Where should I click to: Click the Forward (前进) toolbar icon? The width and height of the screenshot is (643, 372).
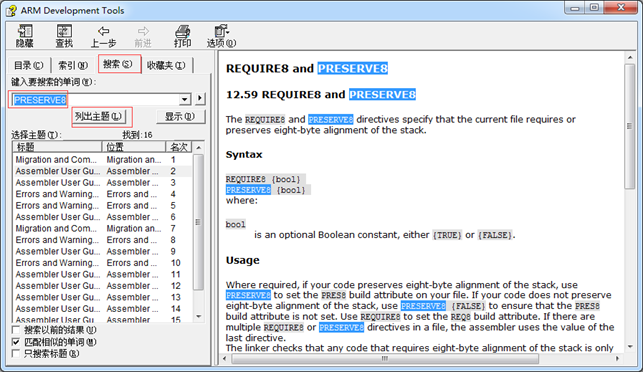tap(143, 36)
